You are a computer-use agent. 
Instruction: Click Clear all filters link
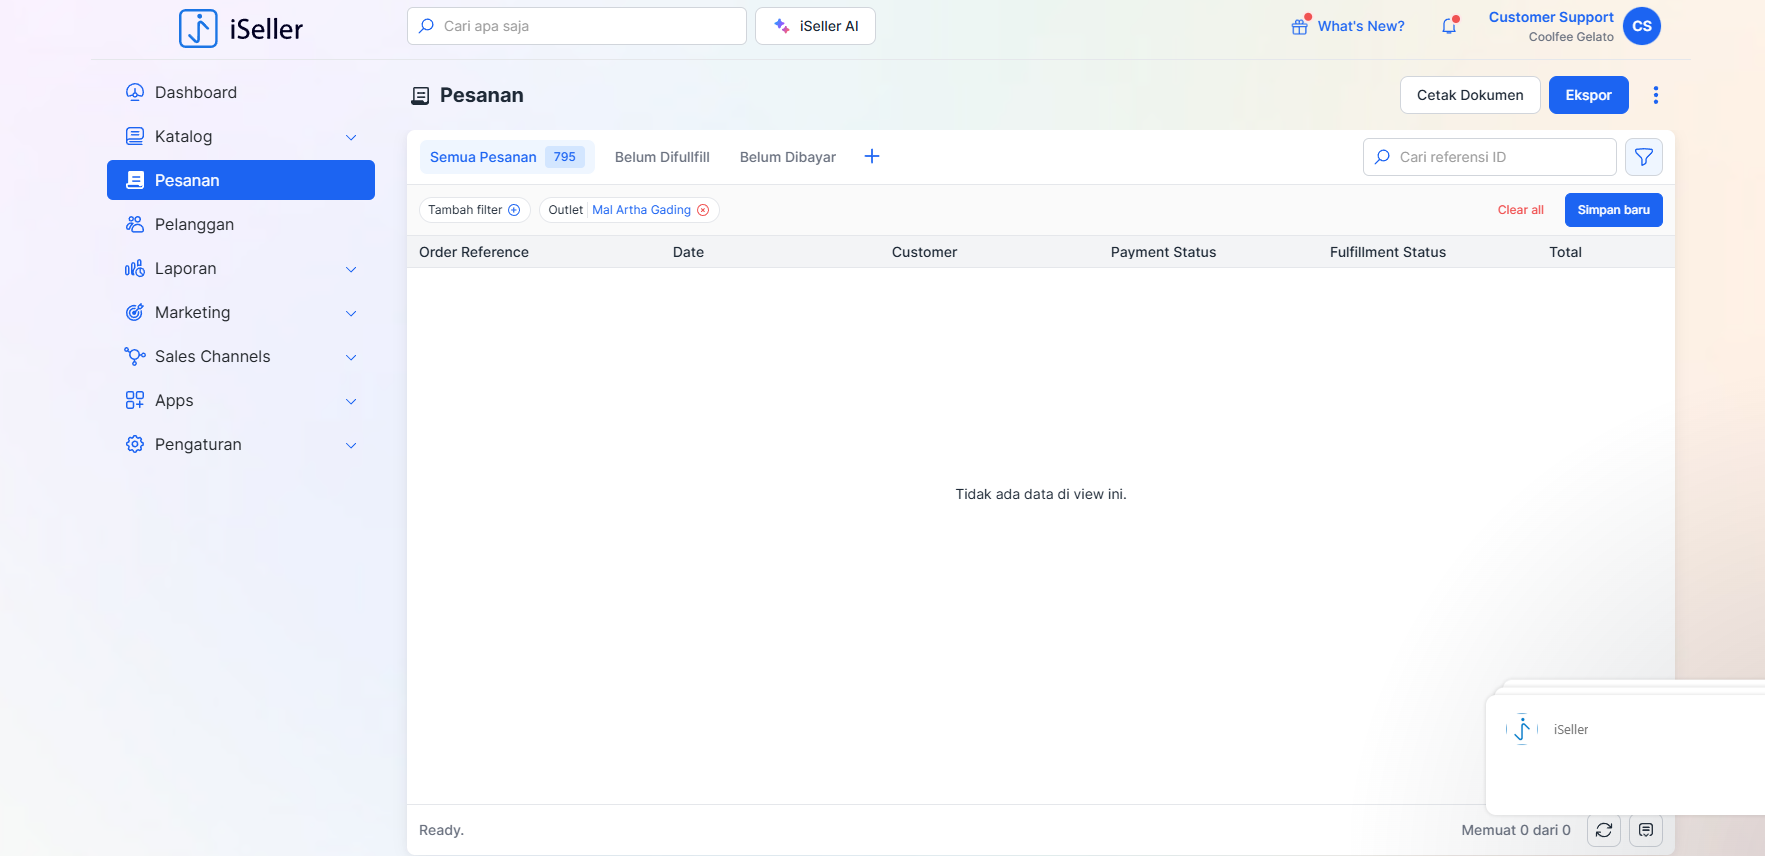(x=1520, y=210)
